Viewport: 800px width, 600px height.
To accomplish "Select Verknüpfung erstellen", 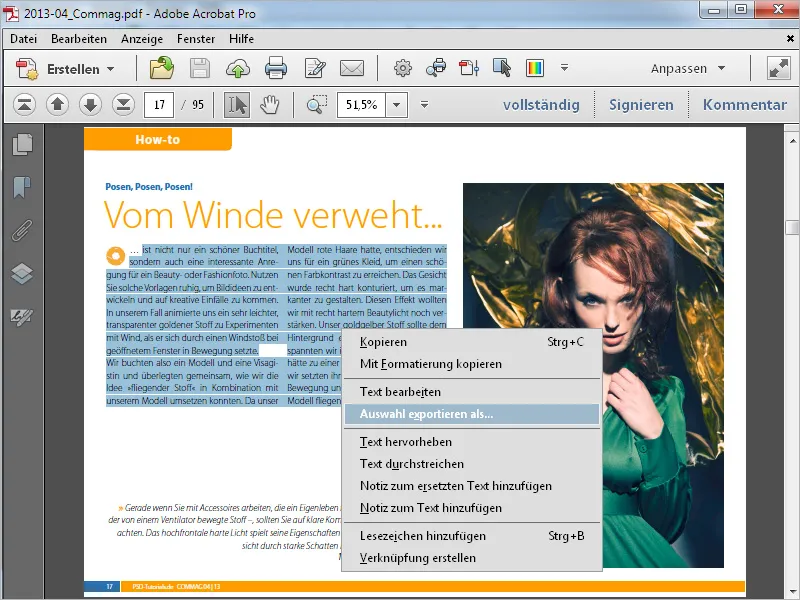I will coord(472,558).
